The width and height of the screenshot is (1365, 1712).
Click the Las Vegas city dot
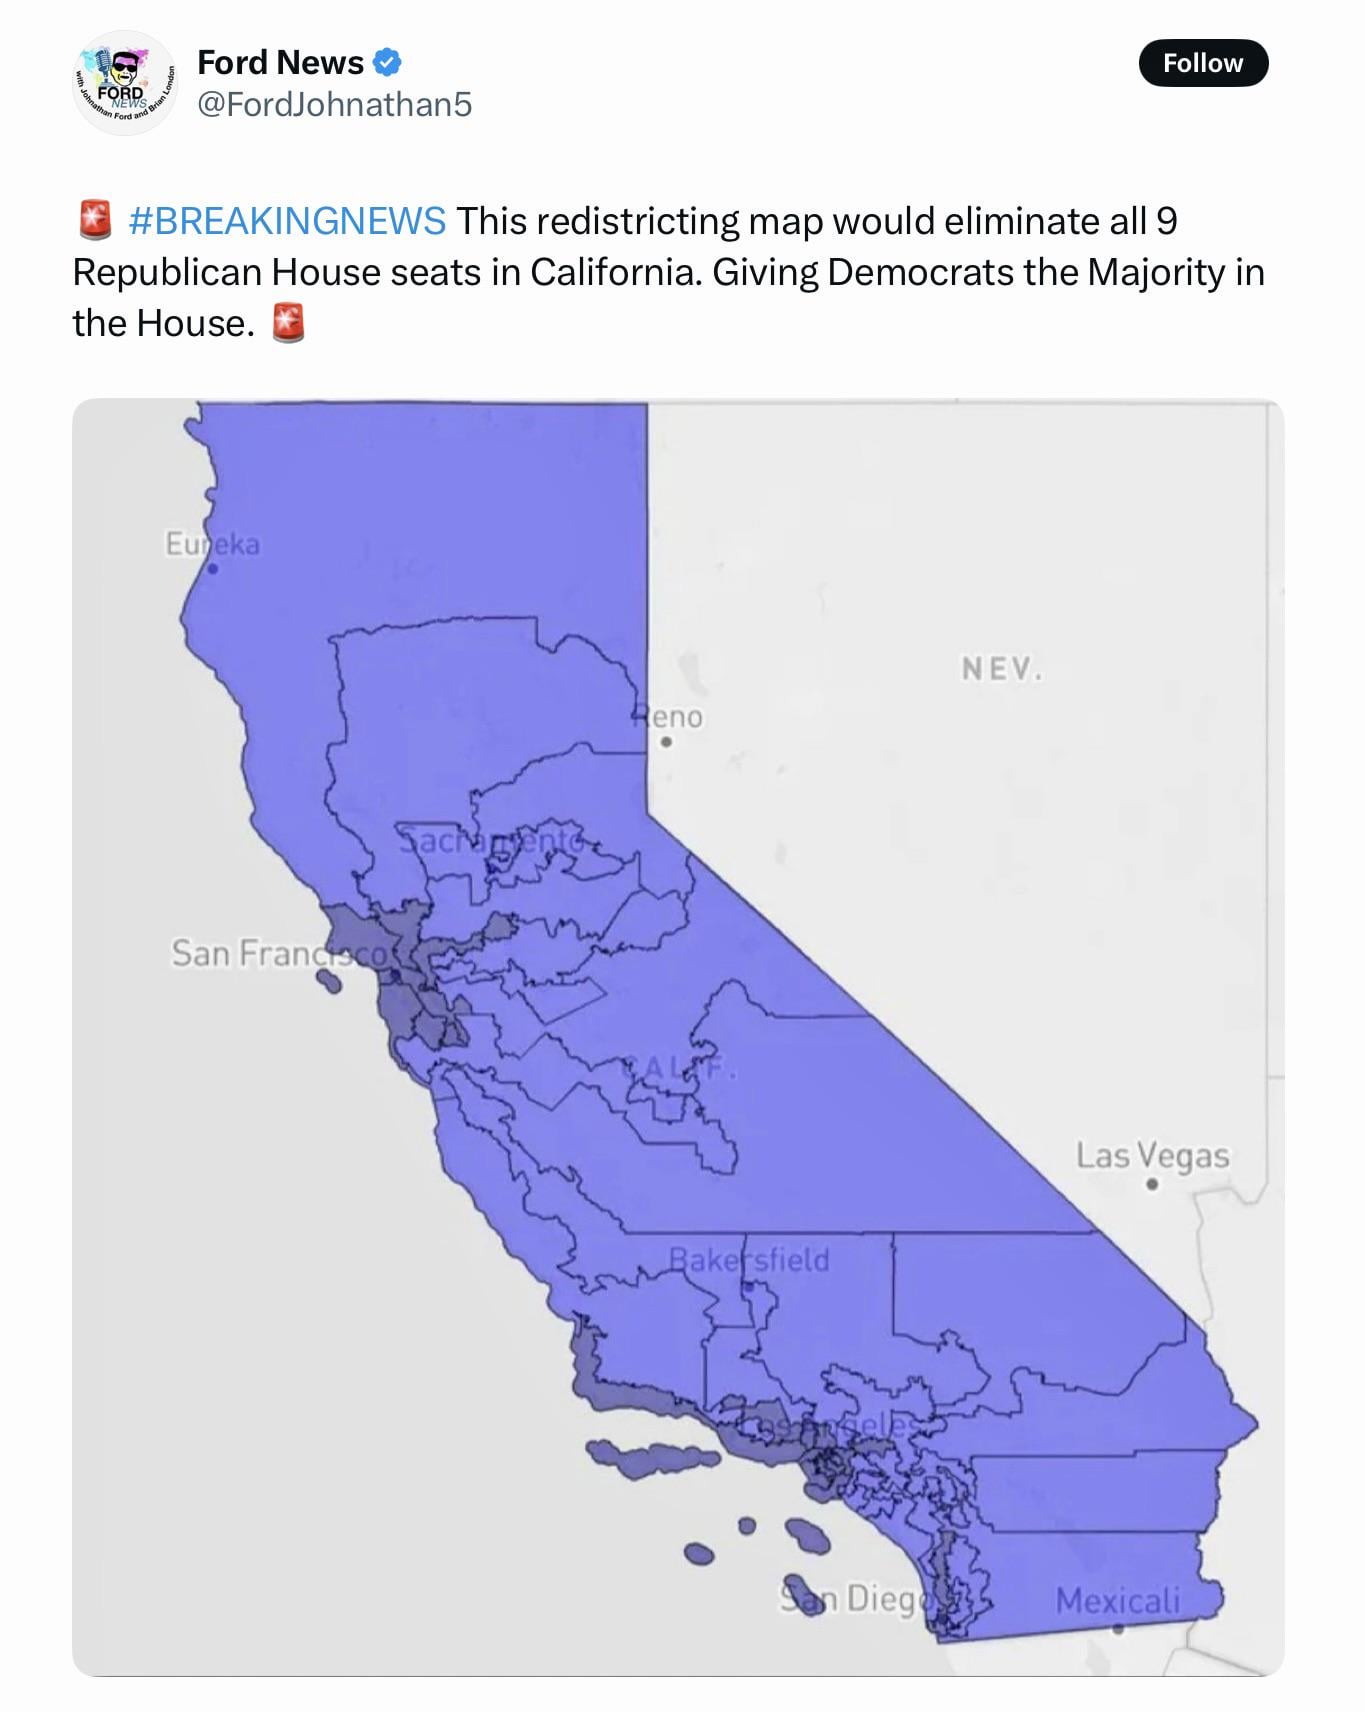pos(1152,1184)
